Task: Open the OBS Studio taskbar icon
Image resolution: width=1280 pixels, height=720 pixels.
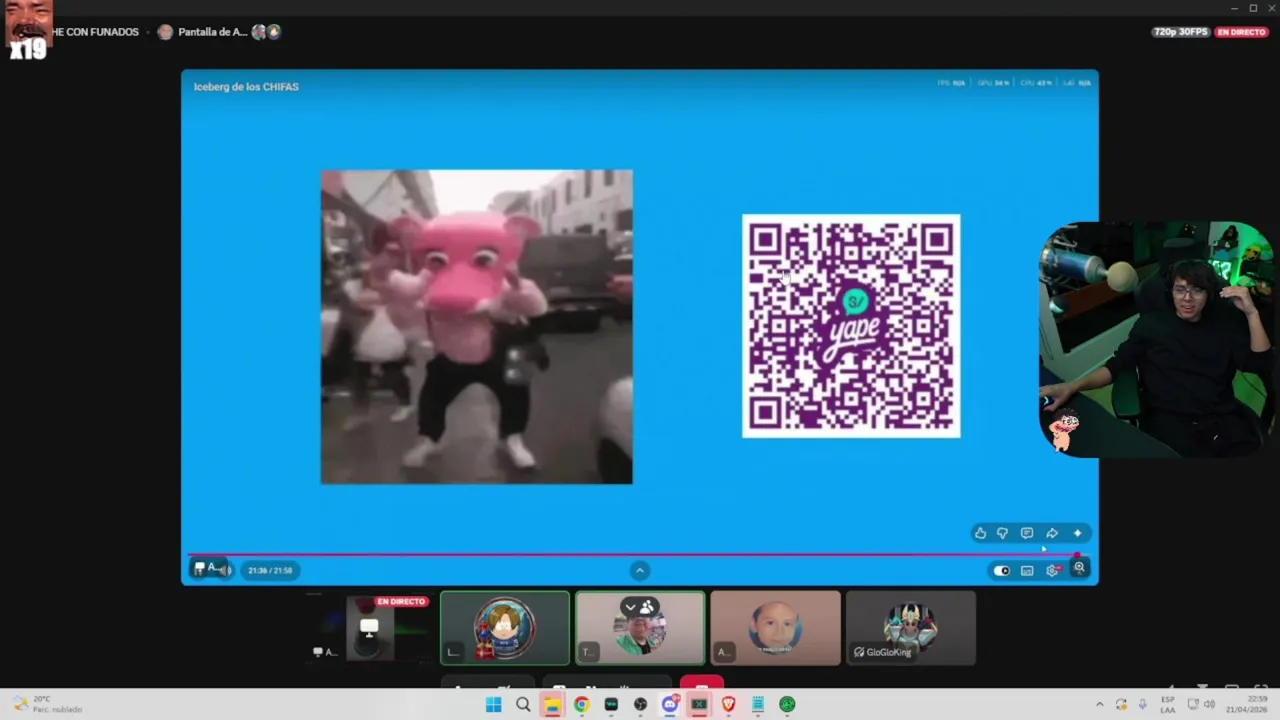Action: point(641,705)
